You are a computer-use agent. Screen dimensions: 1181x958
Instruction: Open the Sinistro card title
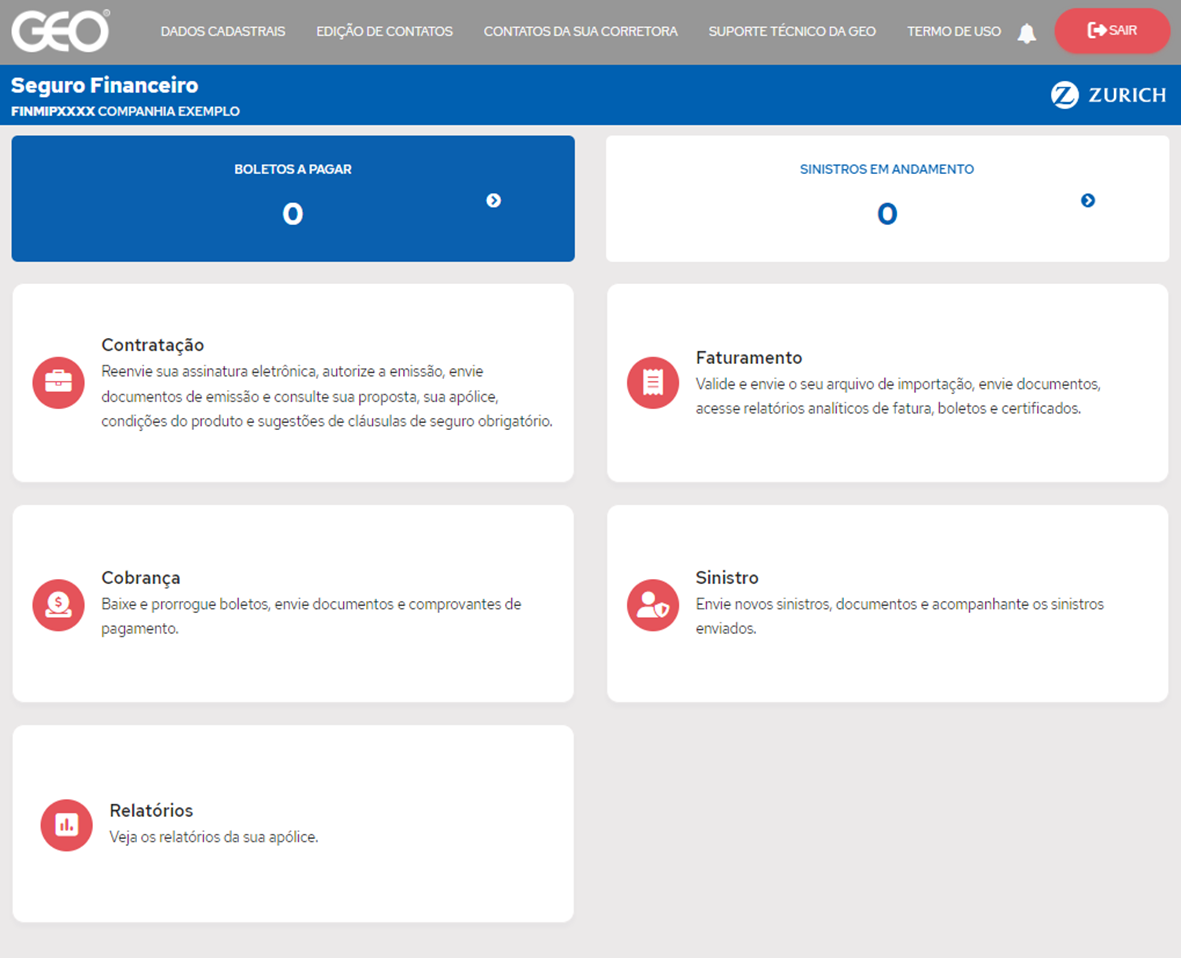tap(727, 578)
